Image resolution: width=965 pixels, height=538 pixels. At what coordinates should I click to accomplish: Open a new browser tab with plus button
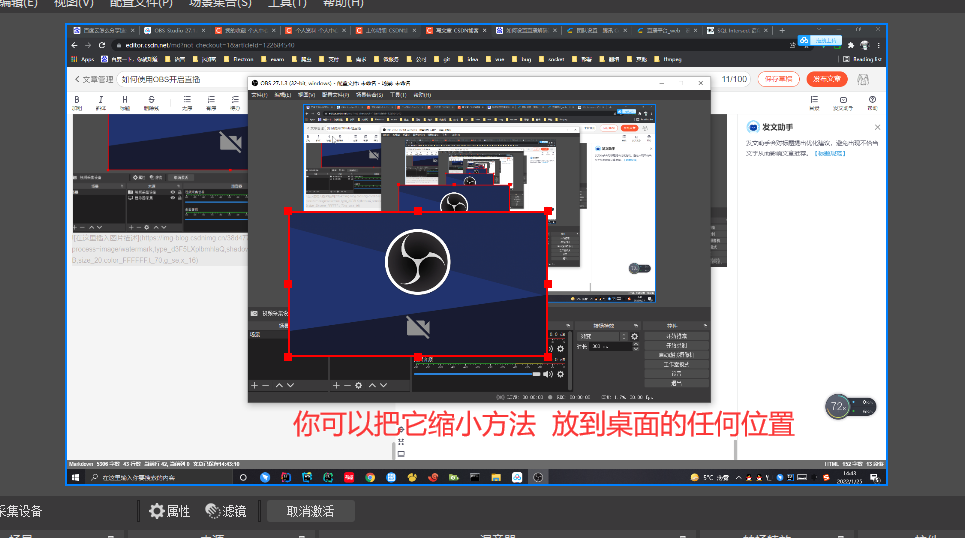(782, 30)
